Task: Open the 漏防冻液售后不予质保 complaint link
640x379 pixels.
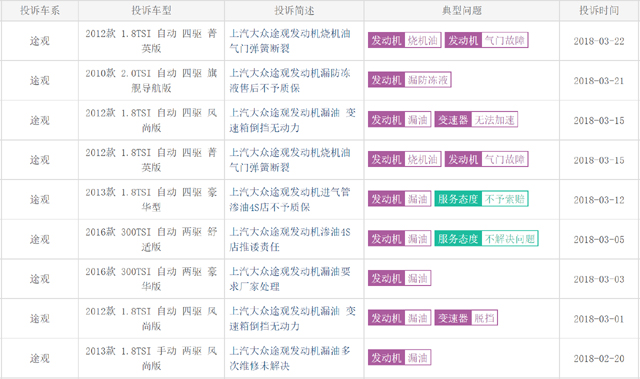Action: 290,80
